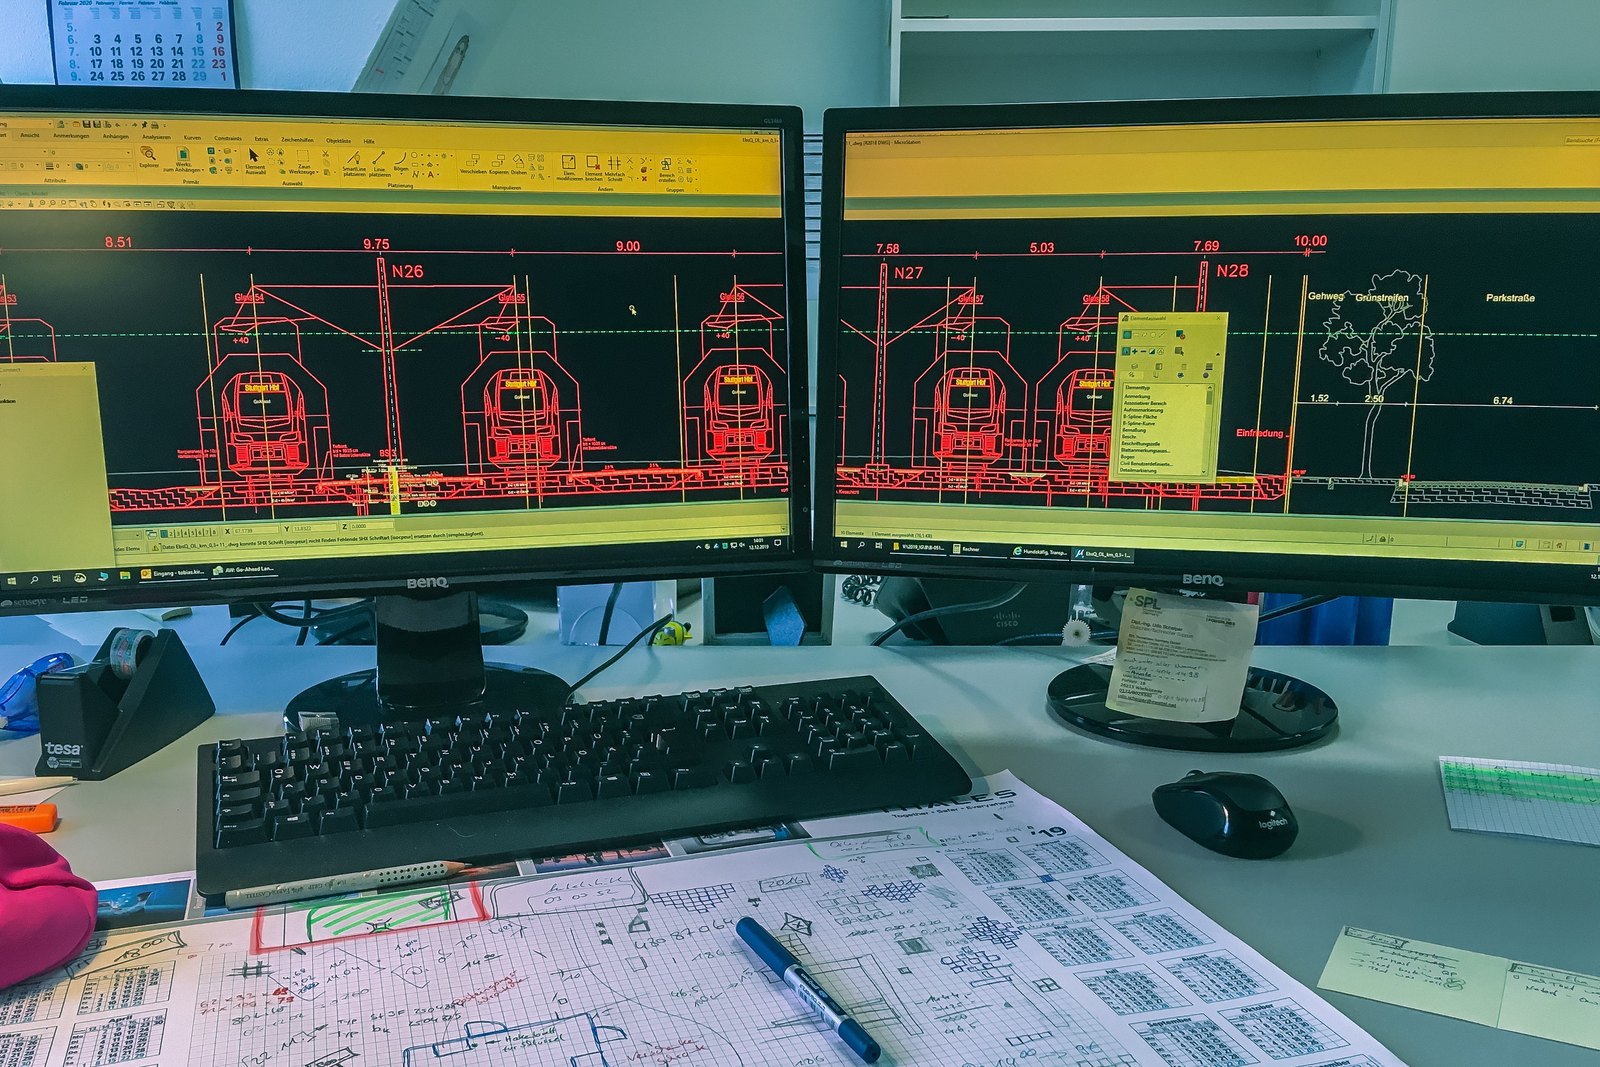Viewport: 1600px width, 1067px height.
Task: Select Individual mode icon in Elementauswahl dialog
Action: tap(1128, 335)
